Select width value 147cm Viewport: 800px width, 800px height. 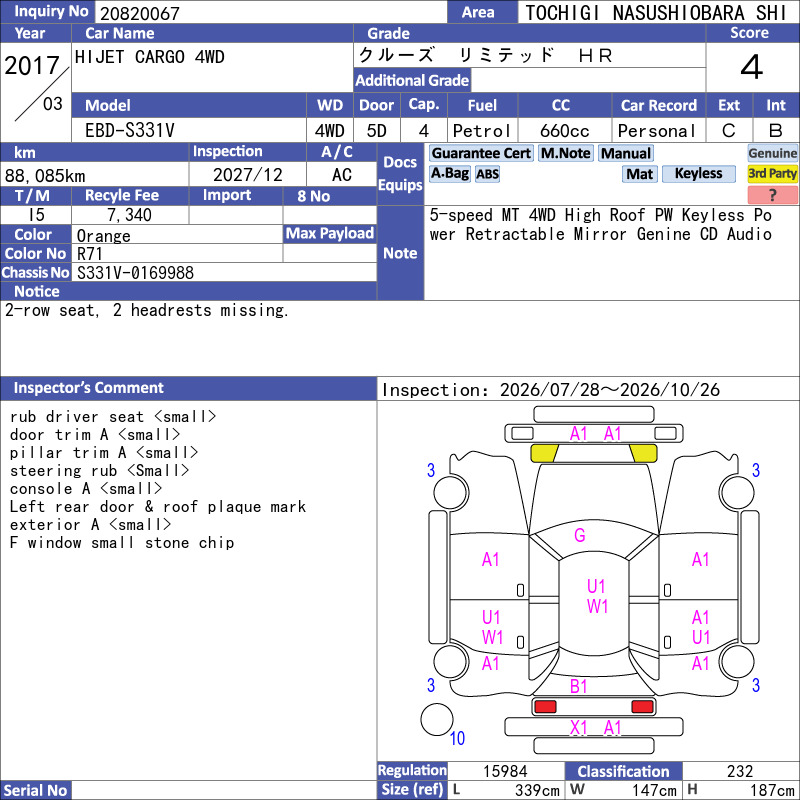pos(655,790)
